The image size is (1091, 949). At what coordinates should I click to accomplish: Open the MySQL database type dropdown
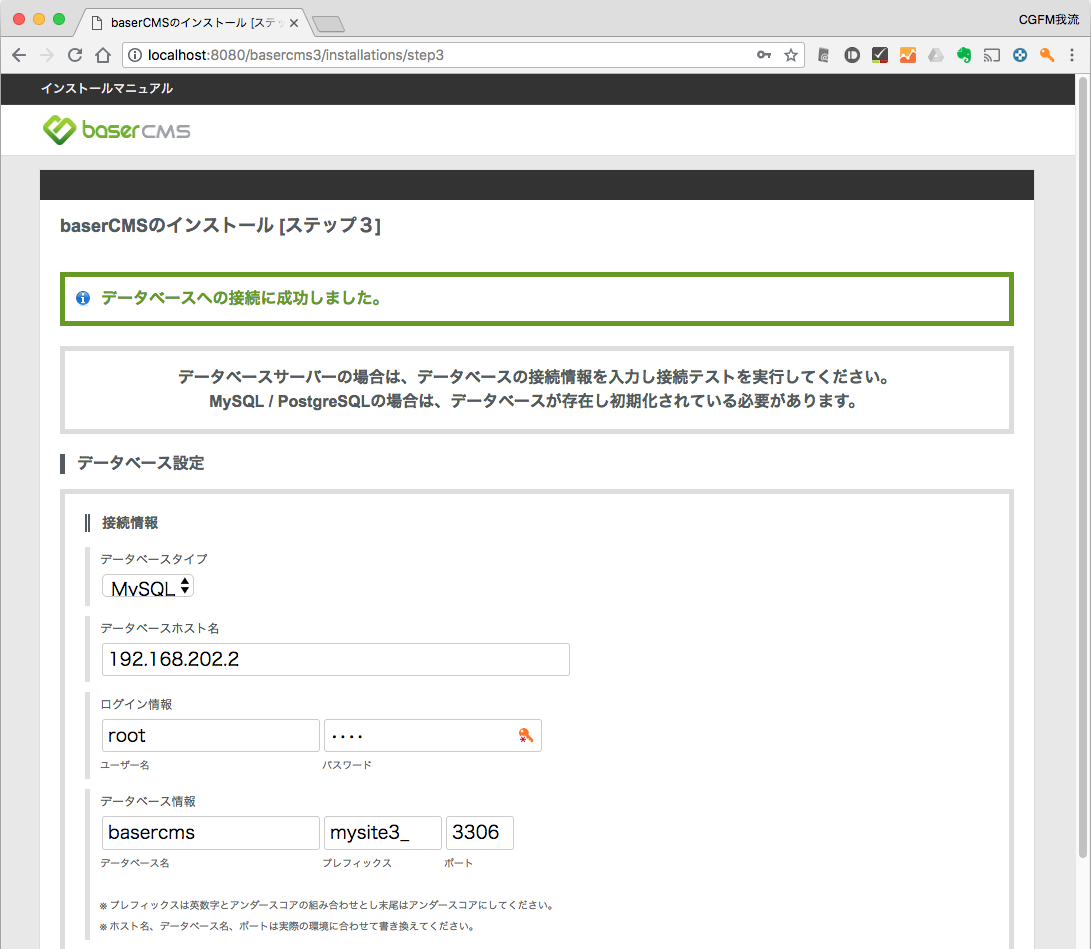click(148, 587)
